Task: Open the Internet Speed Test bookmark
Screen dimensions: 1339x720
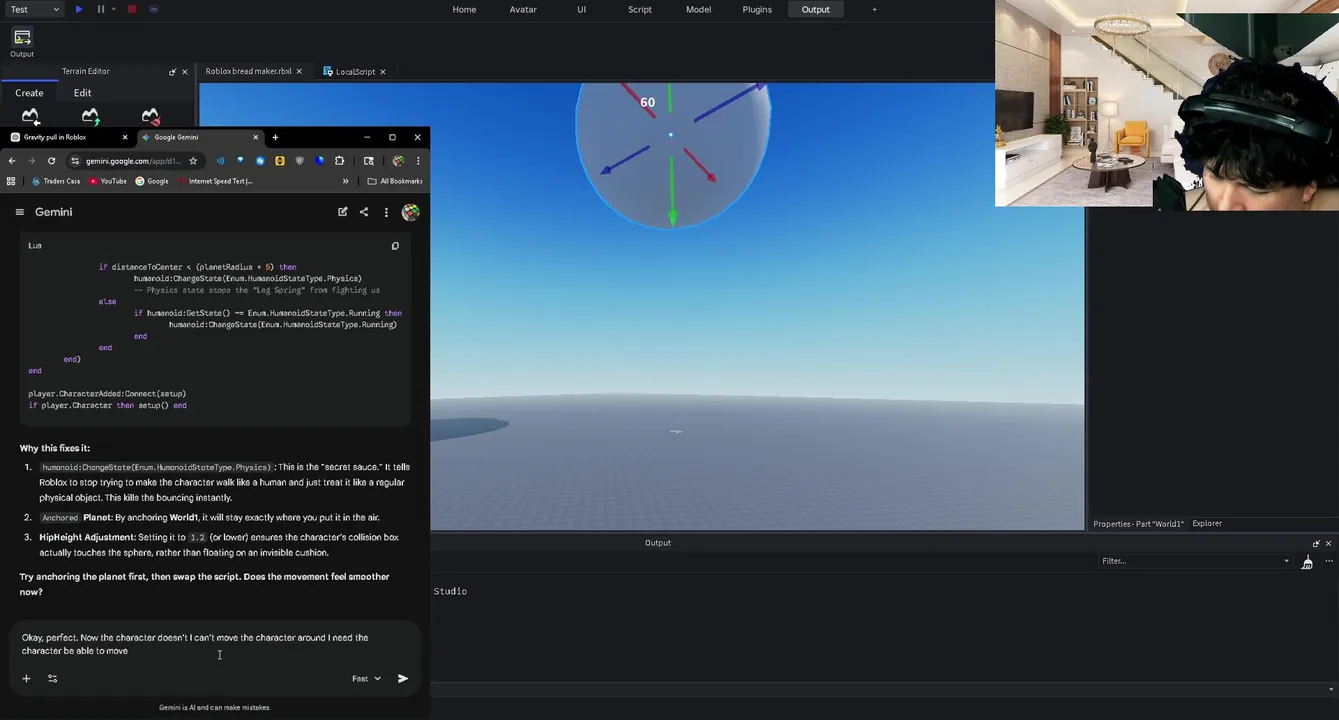Action: click(x=215, y=181)
